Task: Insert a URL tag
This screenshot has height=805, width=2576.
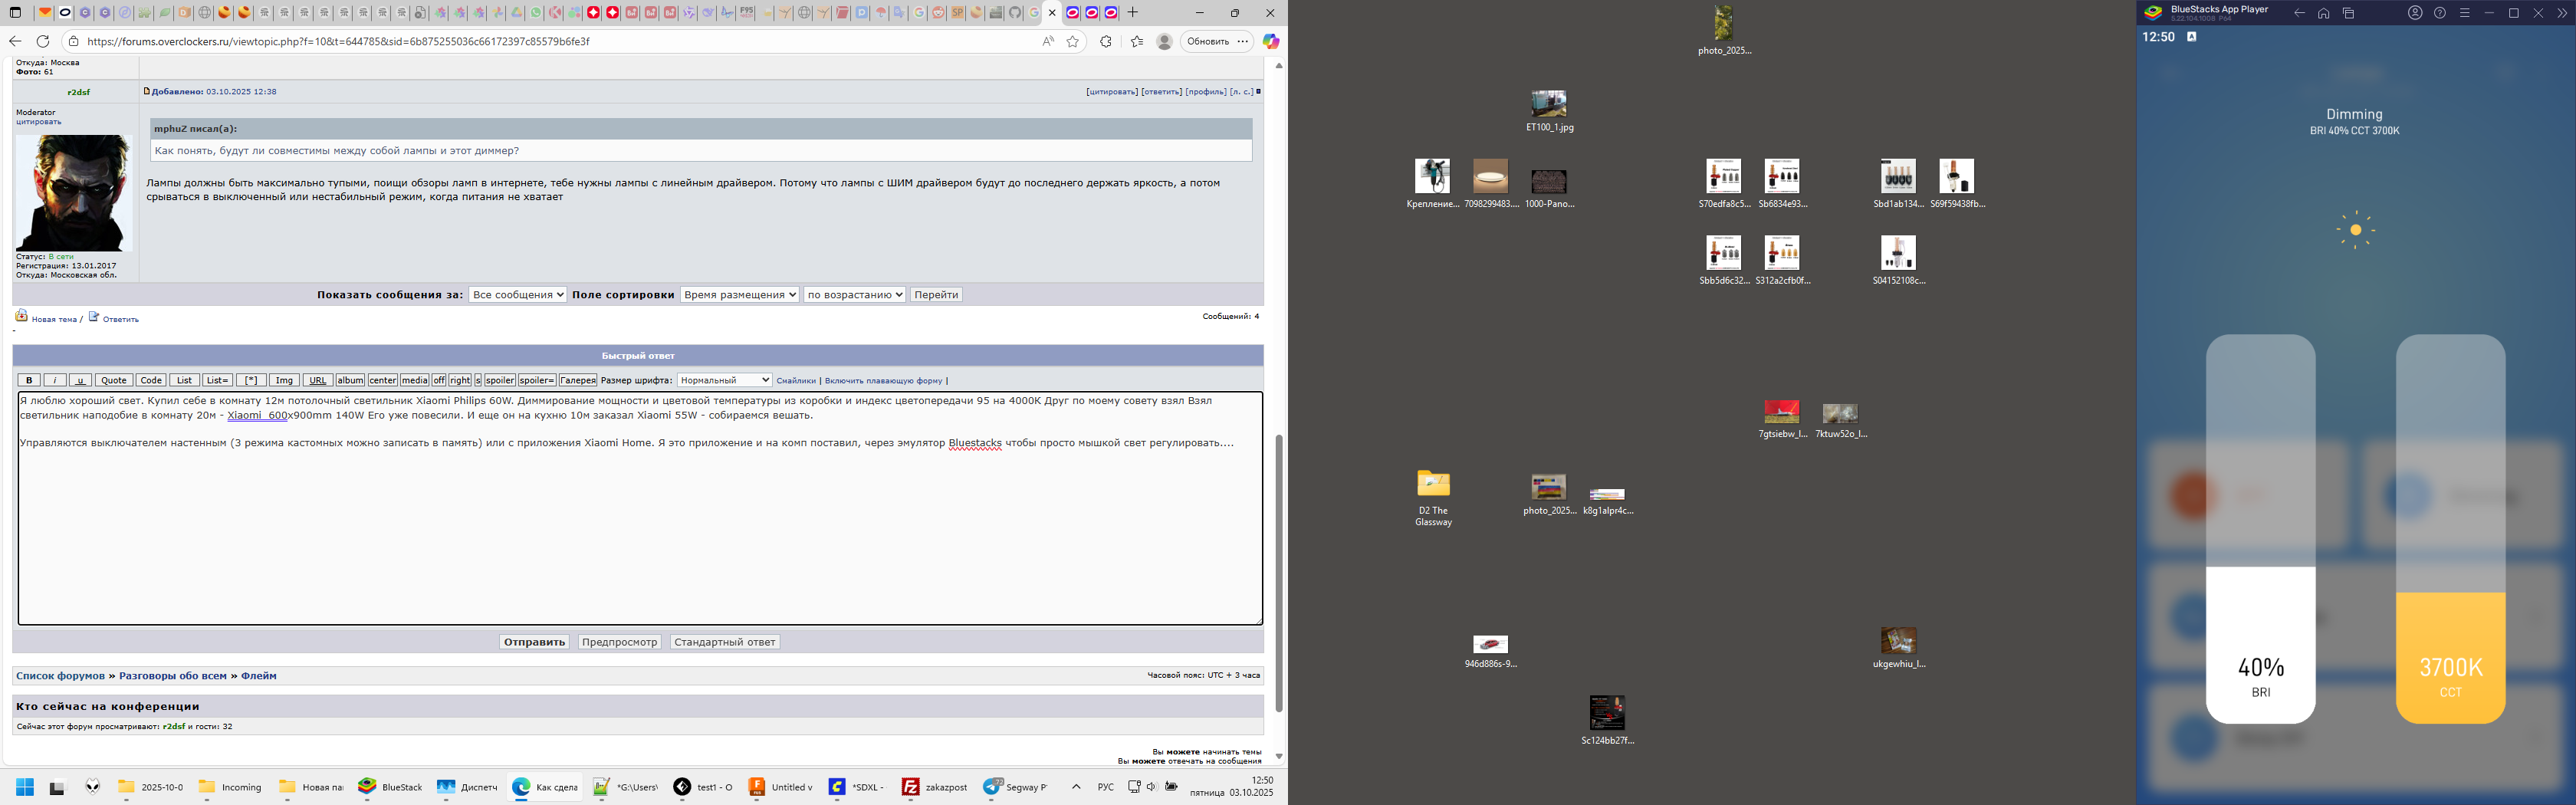Action: point(318,380)
